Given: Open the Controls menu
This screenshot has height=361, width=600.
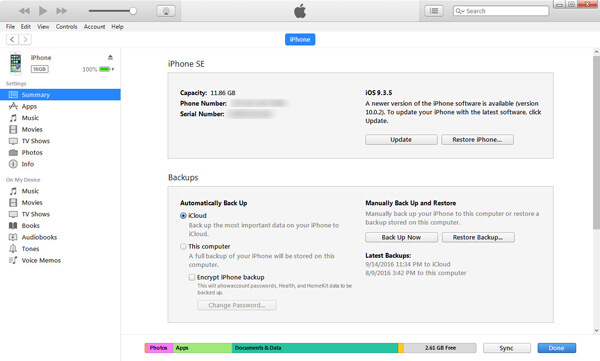Looking at the screenshot, I should point(66,26).
